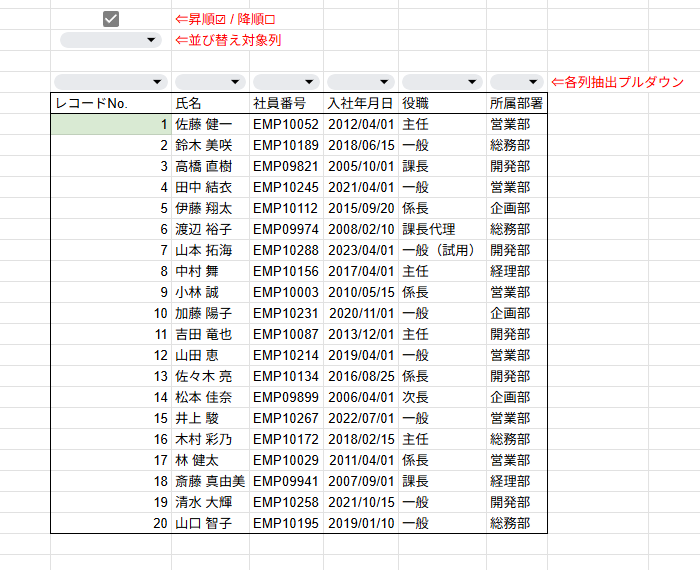Open the sort target column dropdown
The width and height of the screenshot is (700, 570).
coord(111,40)
